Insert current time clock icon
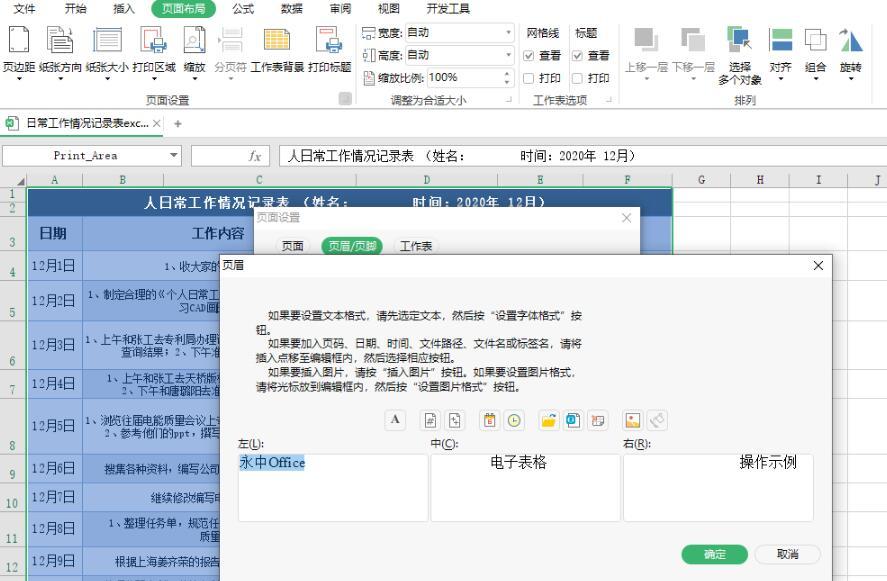This screenshot has width=887, height=581. 514,420
